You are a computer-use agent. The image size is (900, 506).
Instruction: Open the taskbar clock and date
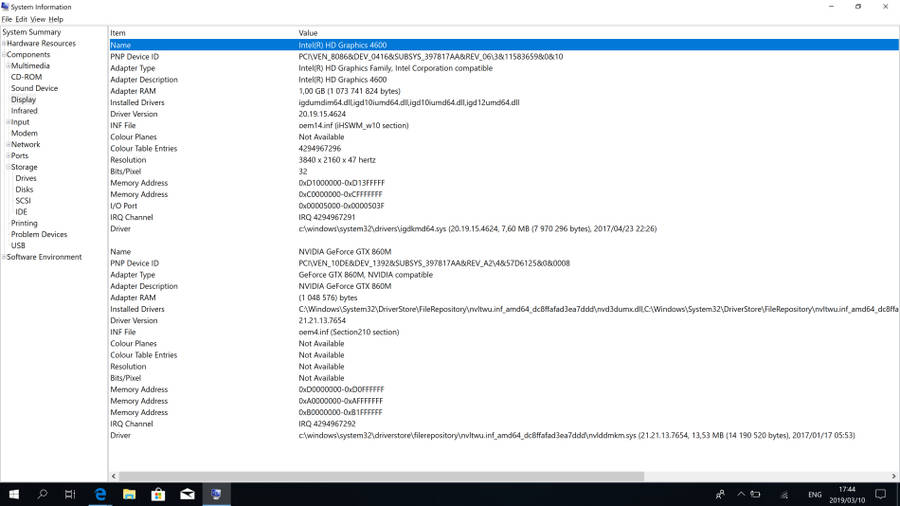pos(847,495)
